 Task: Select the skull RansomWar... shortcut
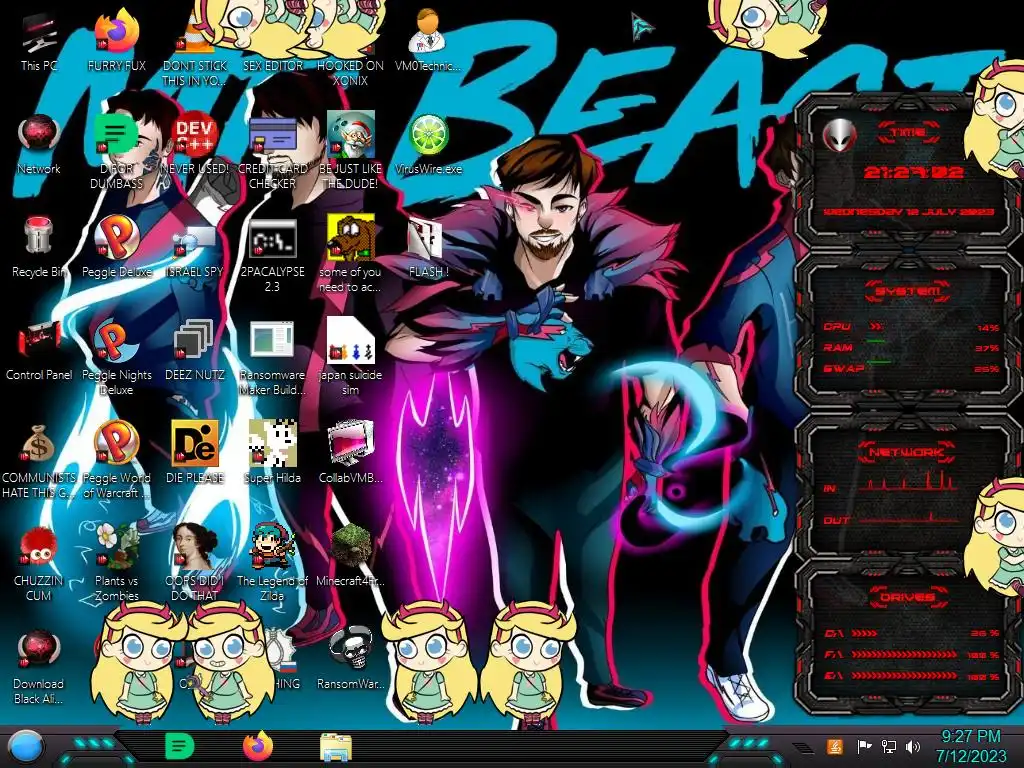[x=351, y=659]
